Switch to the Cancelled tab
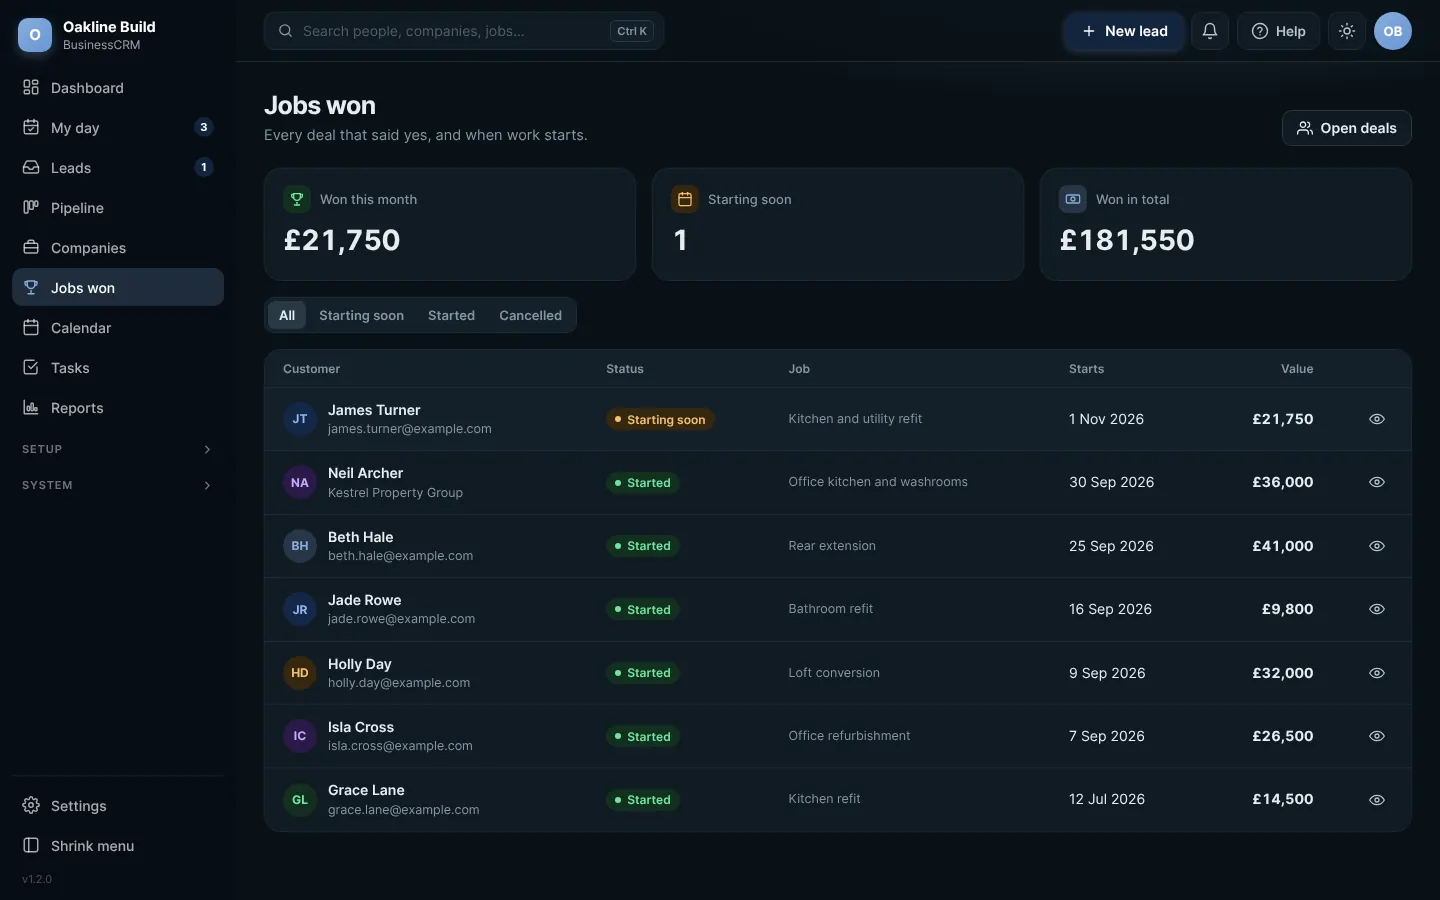The width and height of the screenshot is (1440, 900). (x=530, y=315)
